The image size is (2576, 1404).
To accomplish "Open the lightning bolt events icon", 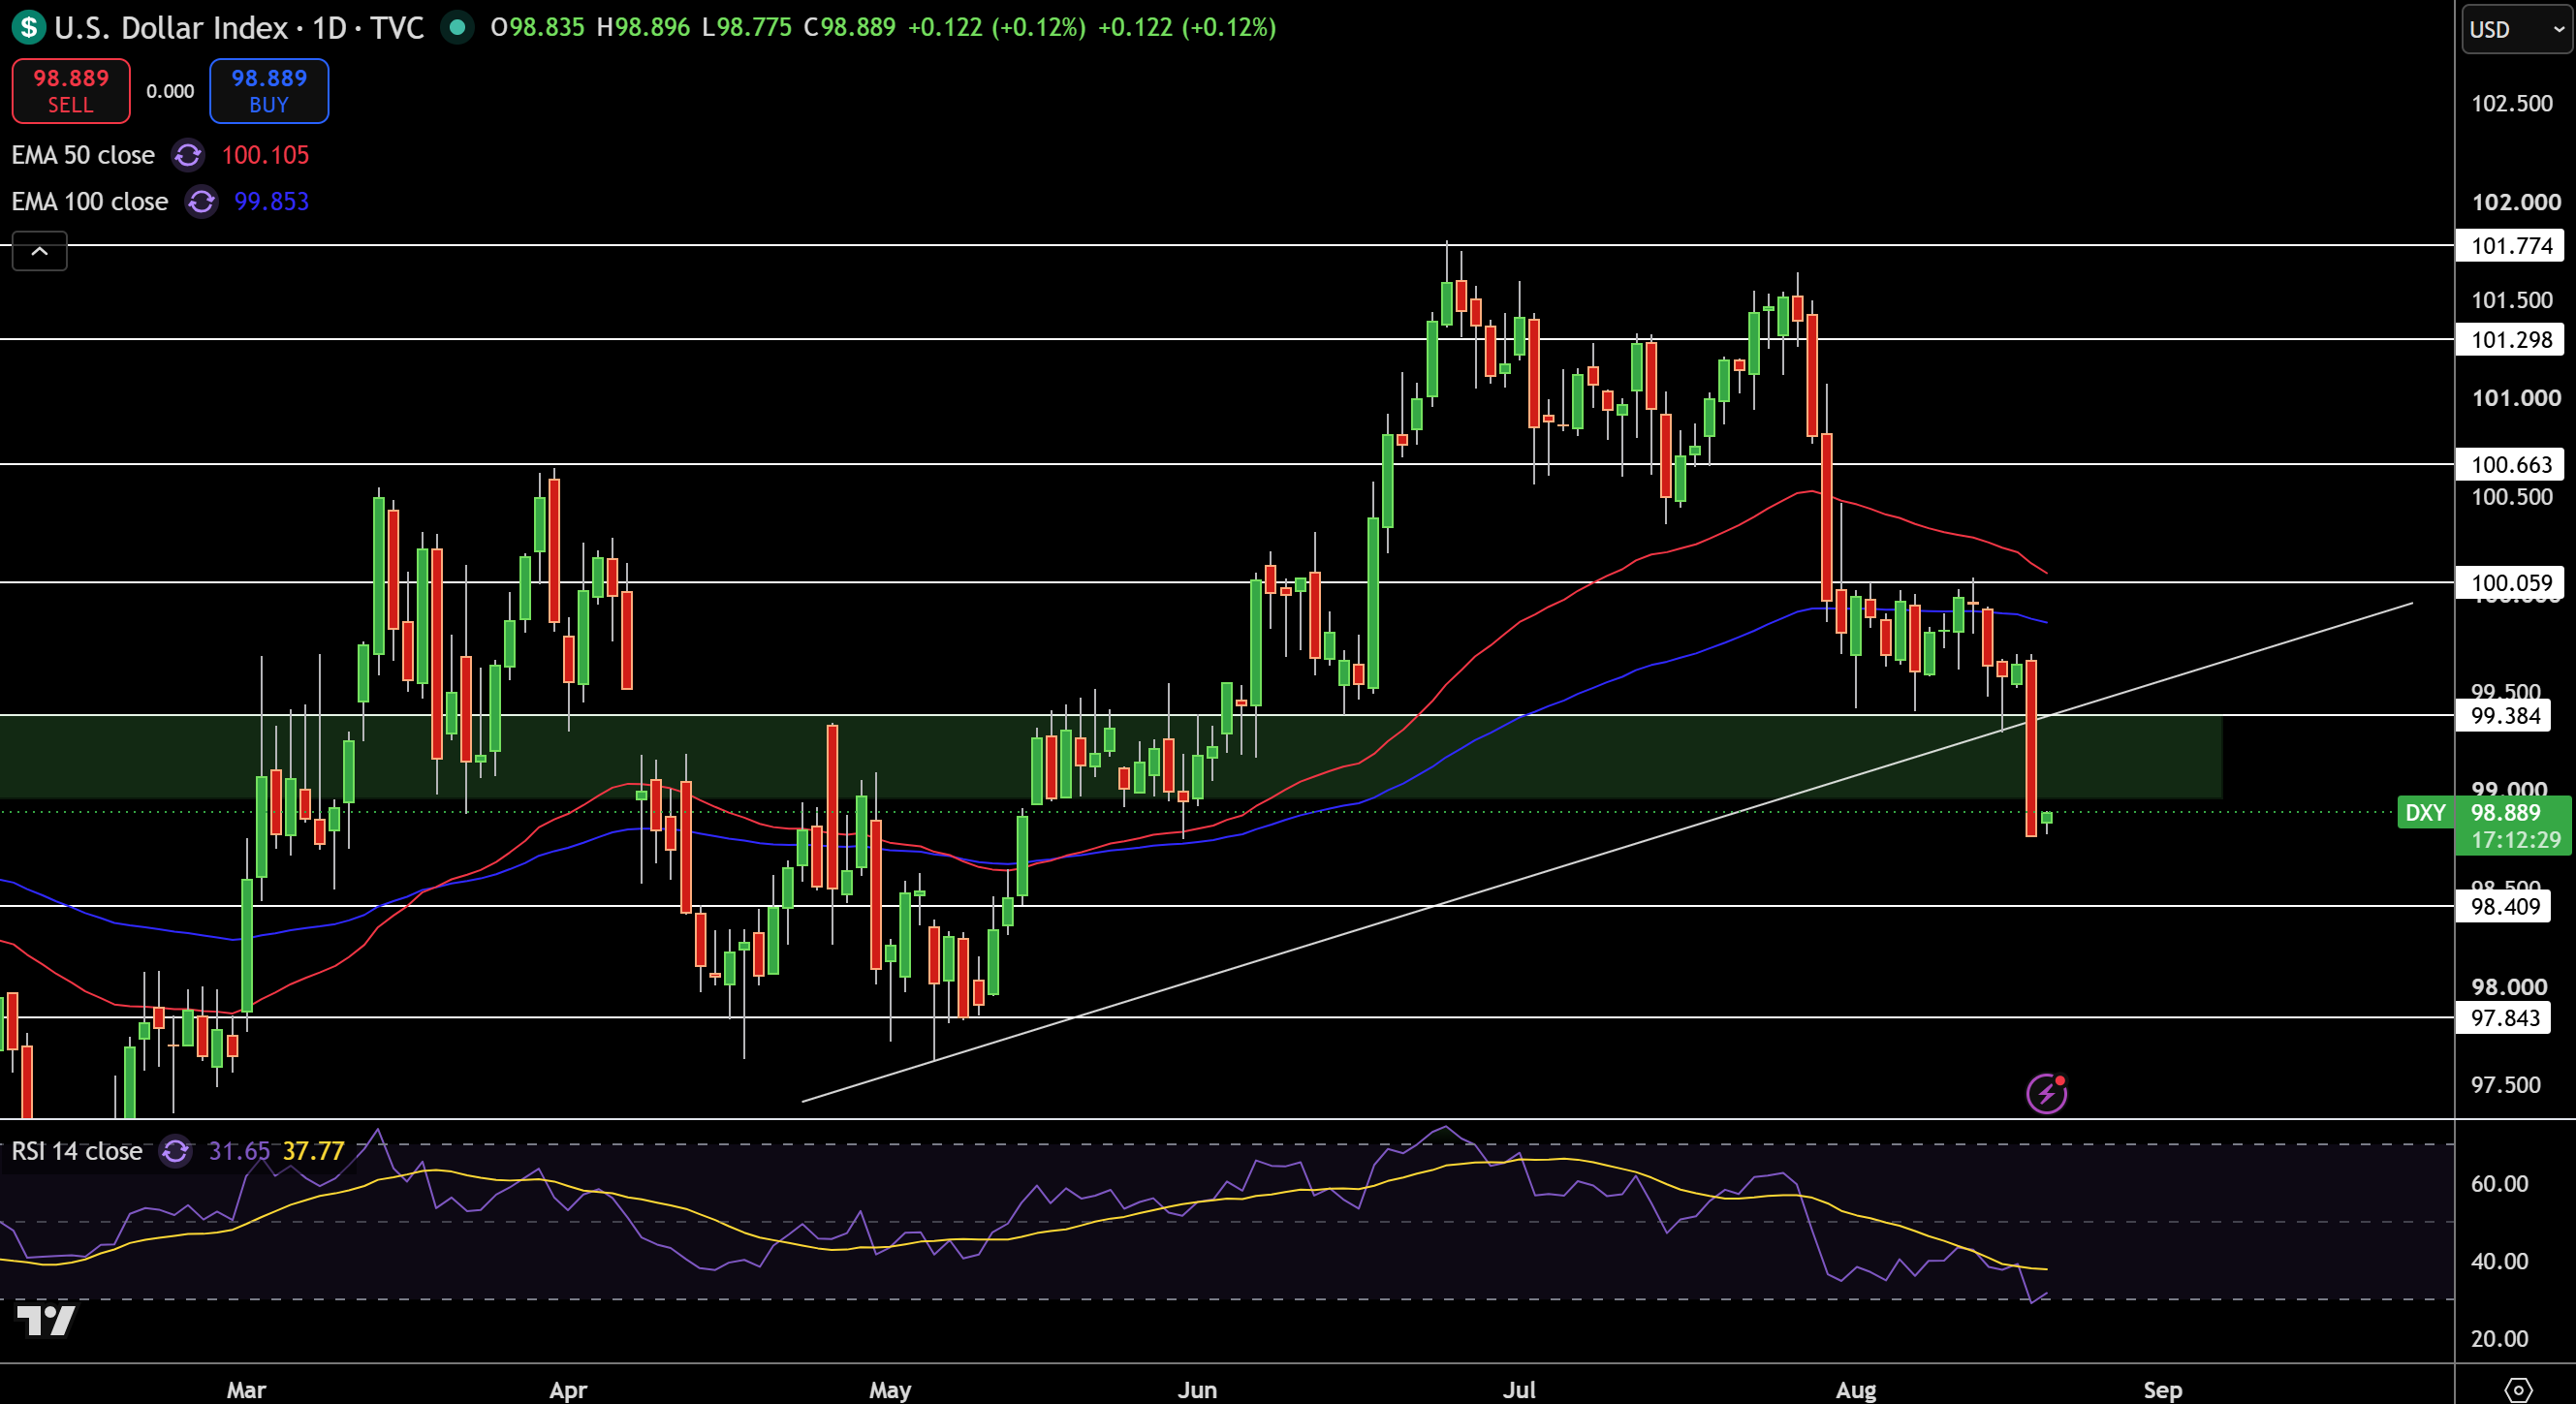I will pyautogui.click(x=2046, y=1092).
